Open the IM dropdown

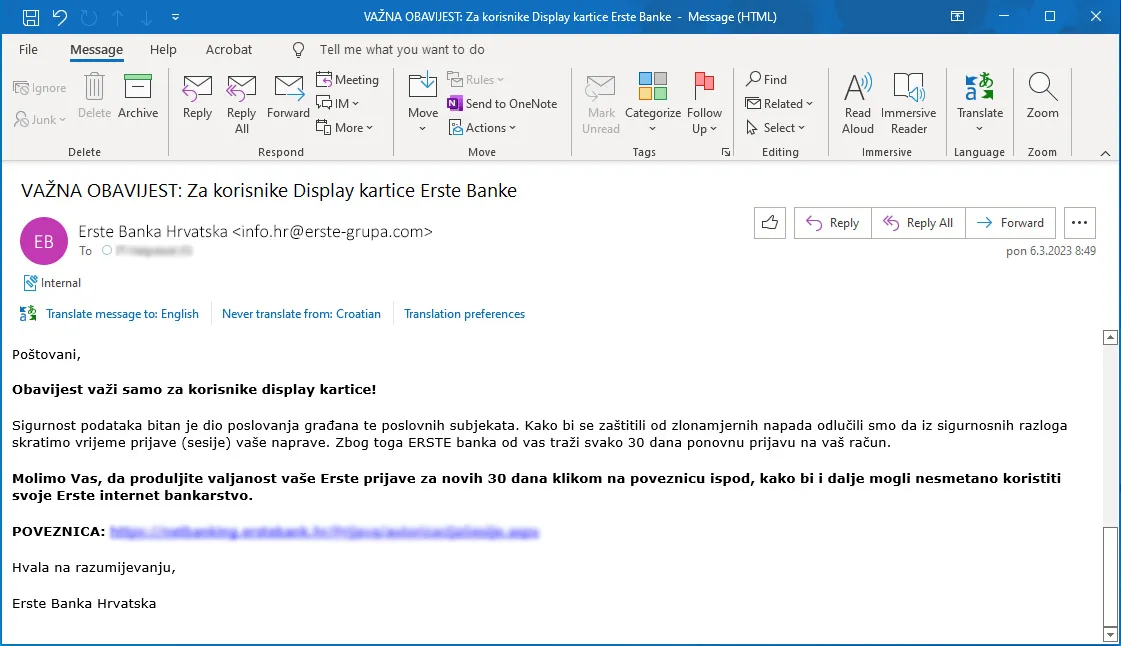pyautogui.click(x=337, y=104)
